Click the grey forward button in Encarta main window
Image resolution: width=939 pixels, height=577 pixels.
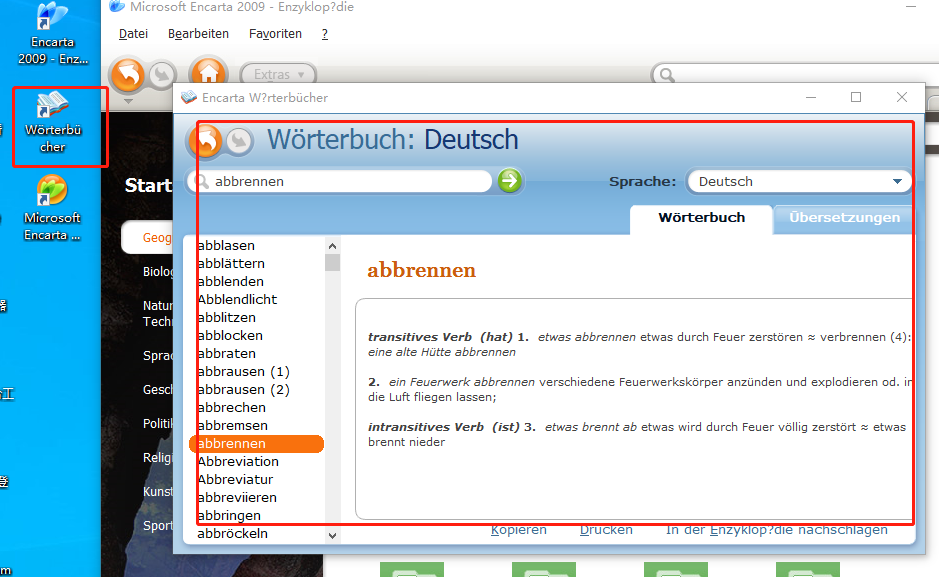pos(162,75)
